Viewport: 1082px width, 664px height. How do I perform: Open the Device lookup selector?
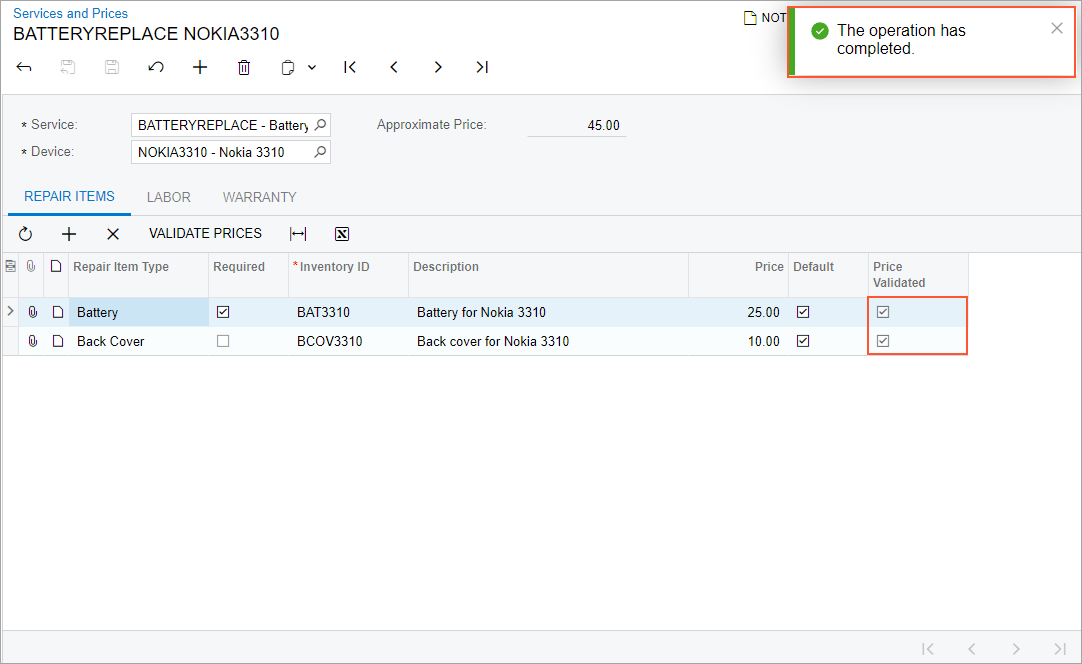tap(320, 152)
